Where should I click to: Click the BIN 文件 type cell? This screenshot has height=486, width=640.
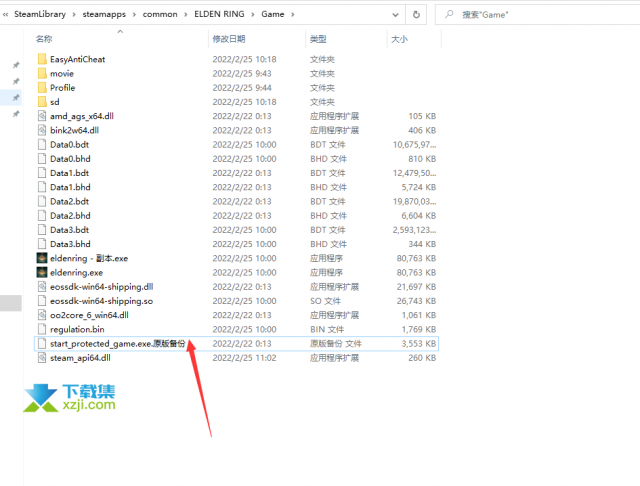327,329
